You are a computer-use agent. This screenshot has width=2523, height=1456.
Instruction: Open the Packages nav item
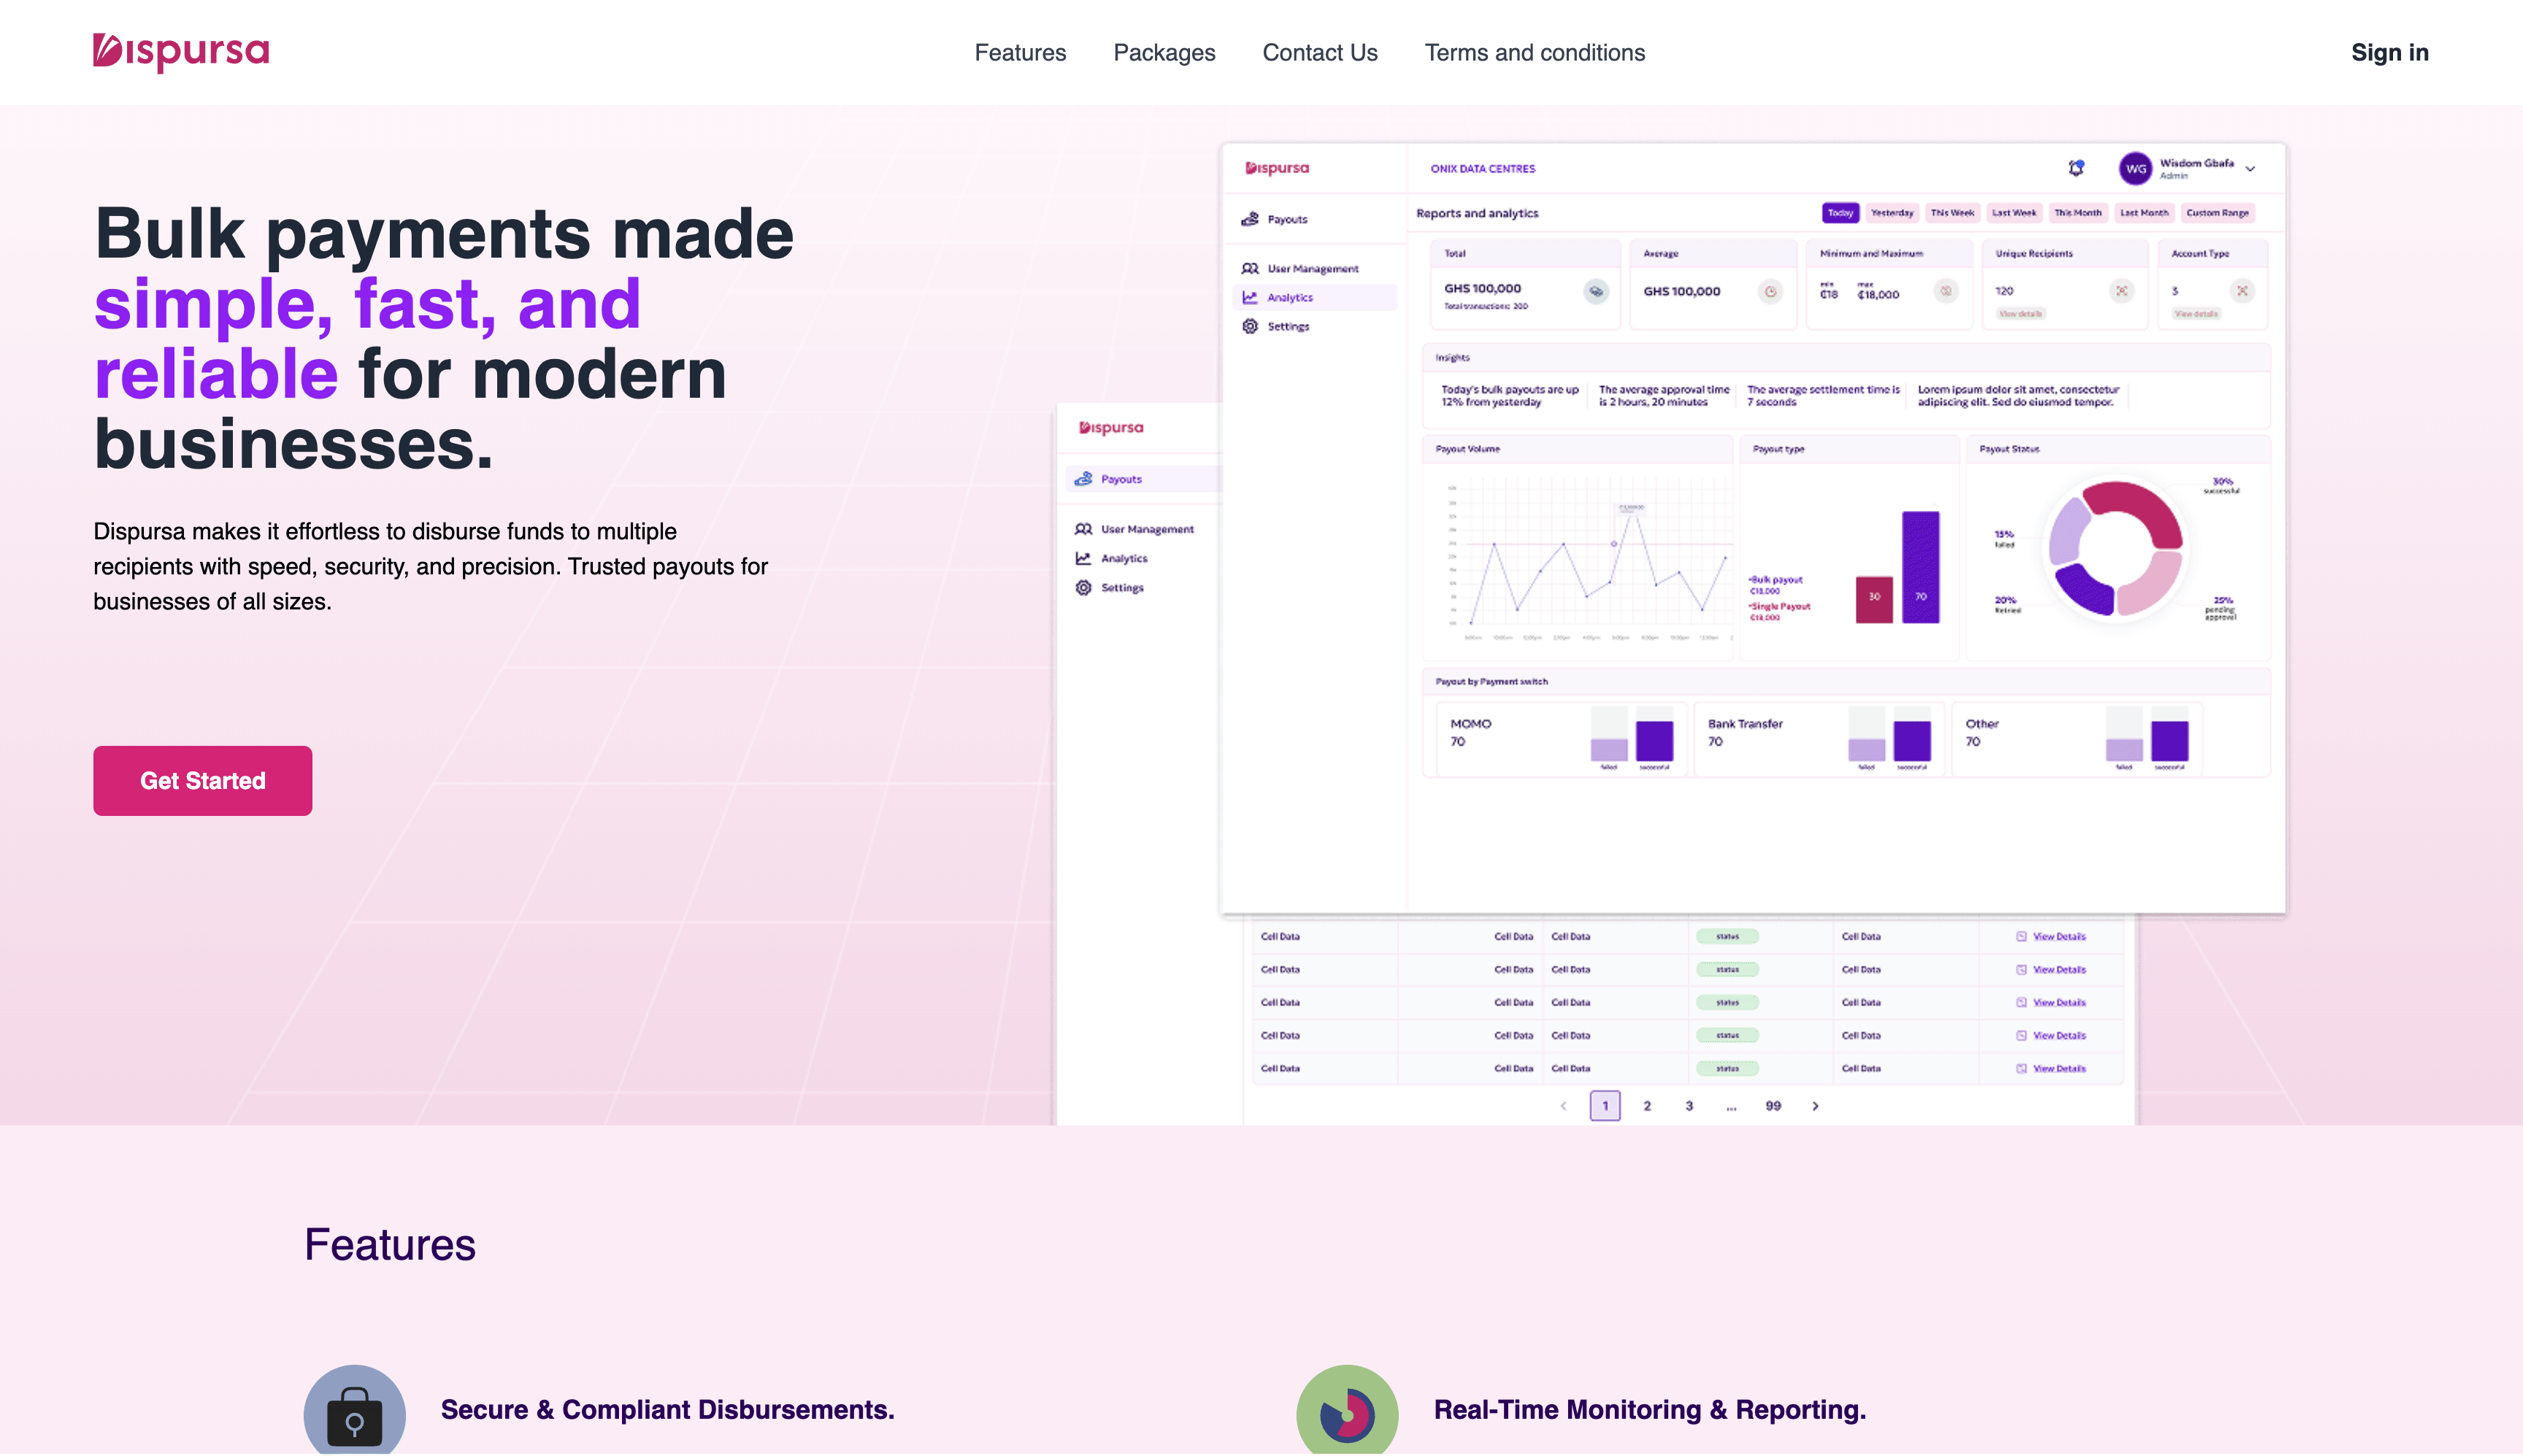(1164, 53)
